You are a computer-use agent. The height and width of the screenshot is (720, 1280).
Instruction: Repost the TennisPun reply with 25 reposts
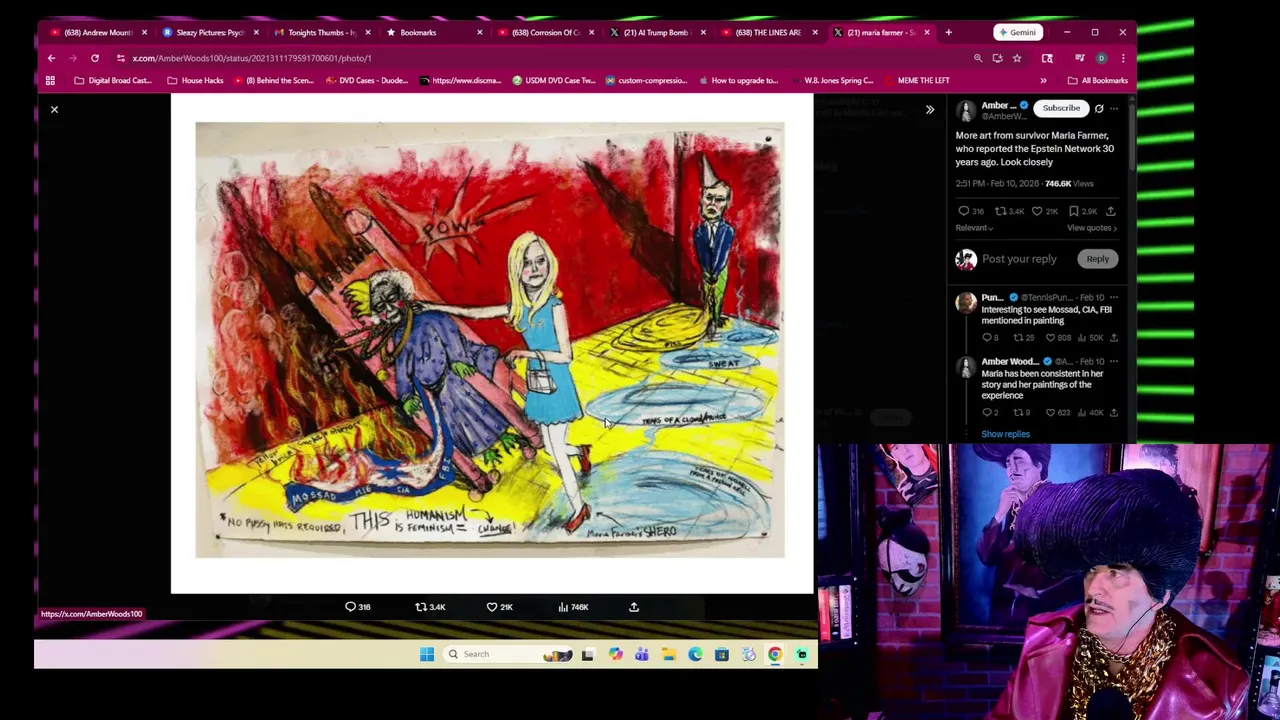pyautogui.click(x=1019, y=338)
